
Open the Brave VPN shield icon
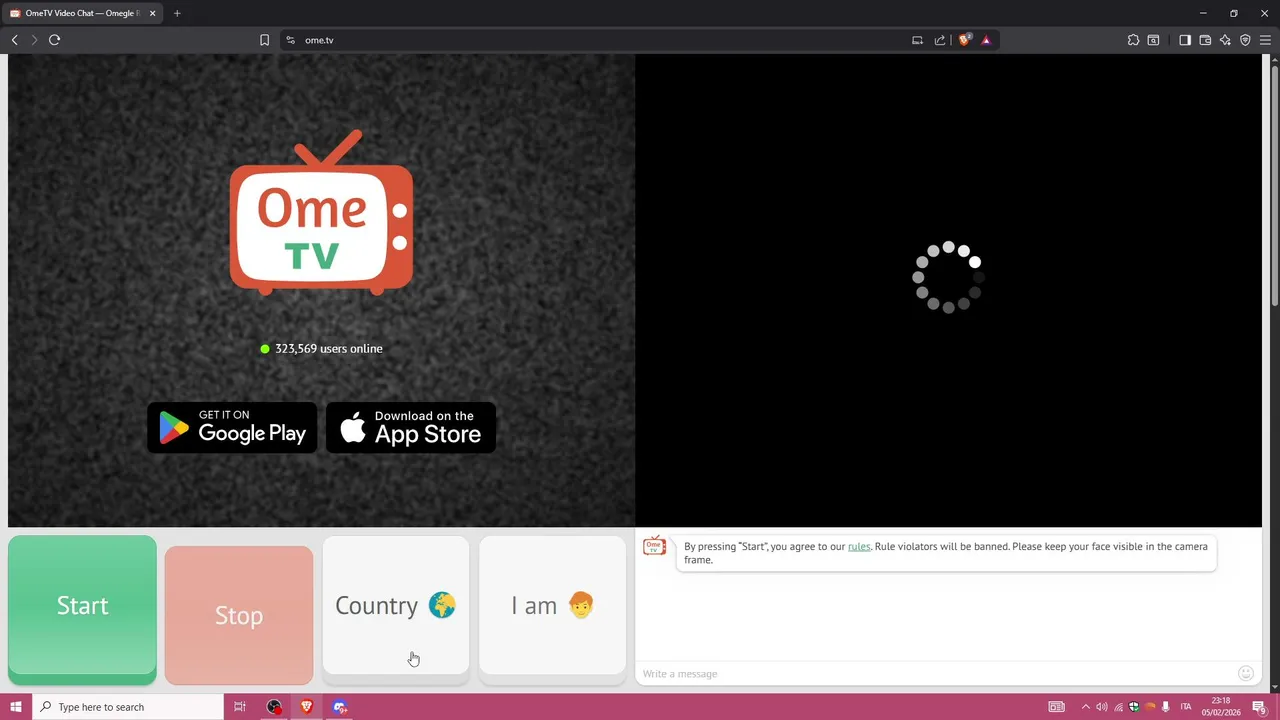click(1245, 40)
